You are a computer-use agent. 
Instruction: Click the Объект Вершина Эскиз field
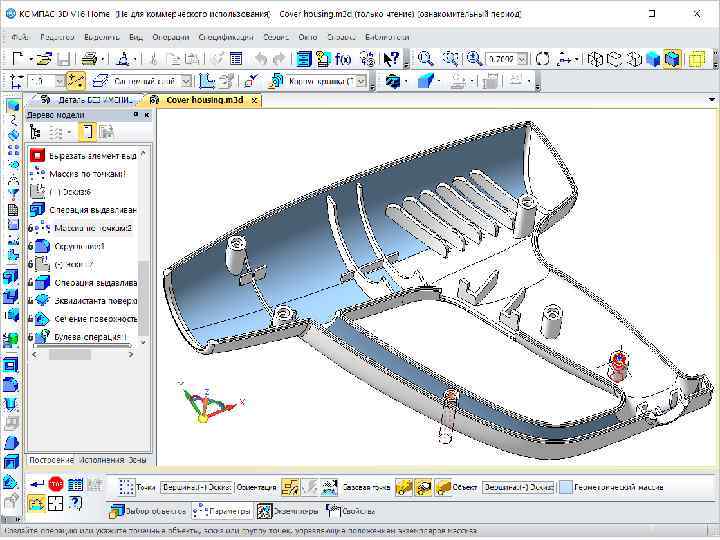(x=518, y=487)
